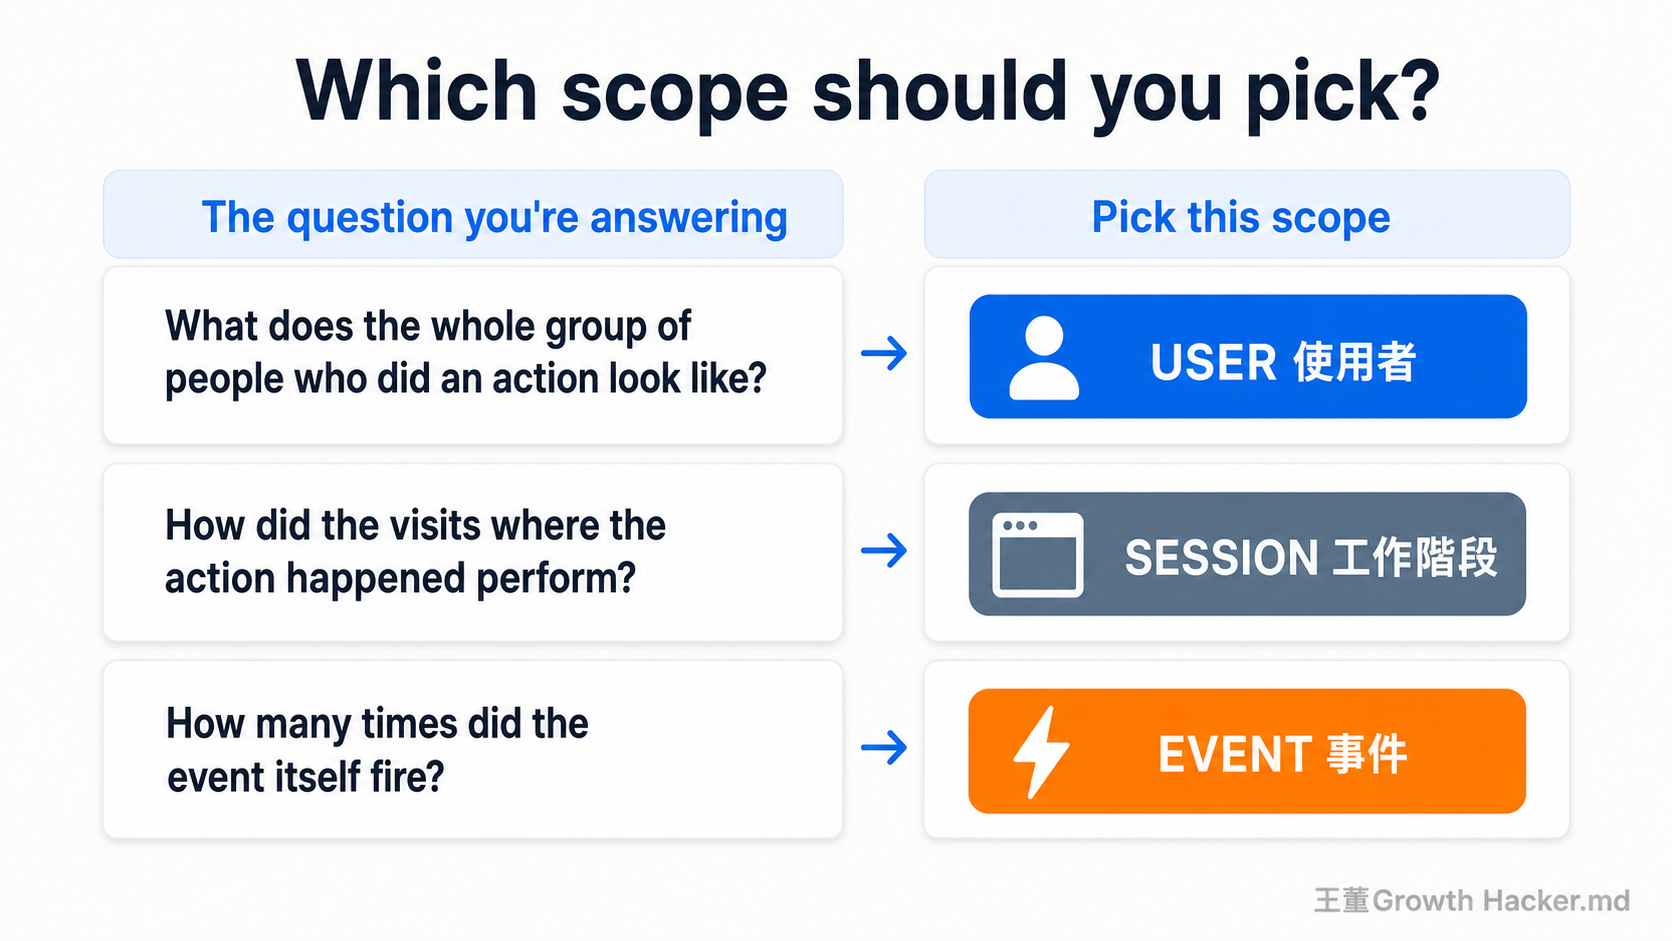The height and width of the screenshot is (941, 1672).
Task: Open the 'How did the visits' card
Action: tap(473, 552)
